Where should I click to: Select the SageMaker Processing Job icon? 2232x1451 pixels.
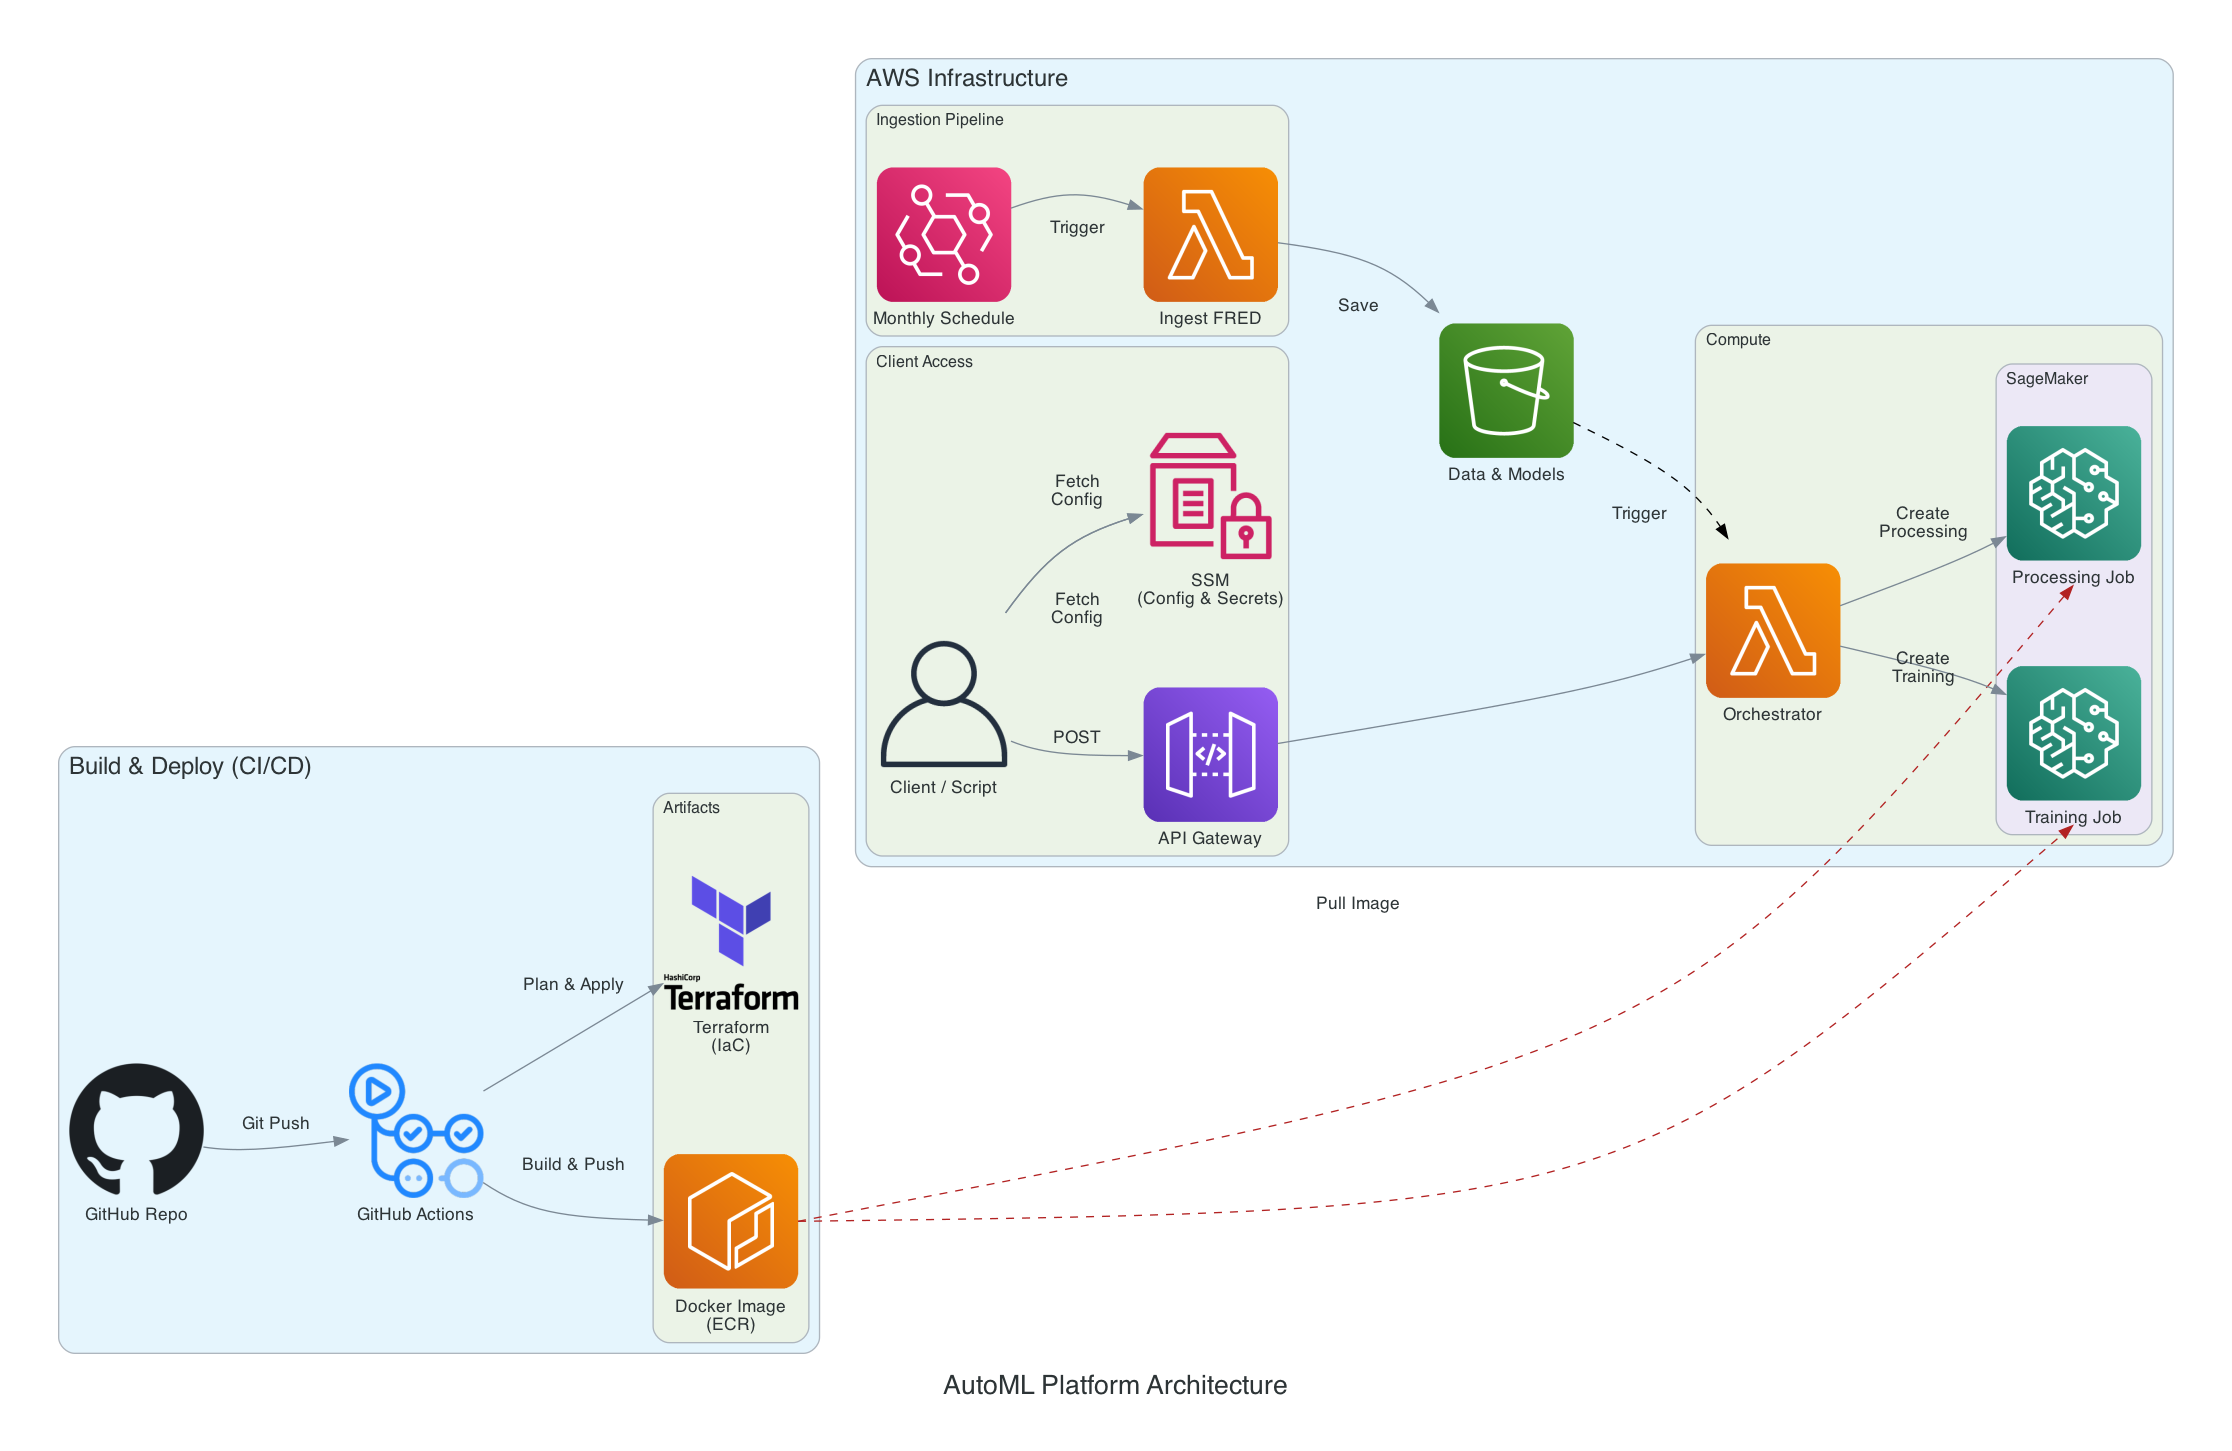(x=2072, y=493)
